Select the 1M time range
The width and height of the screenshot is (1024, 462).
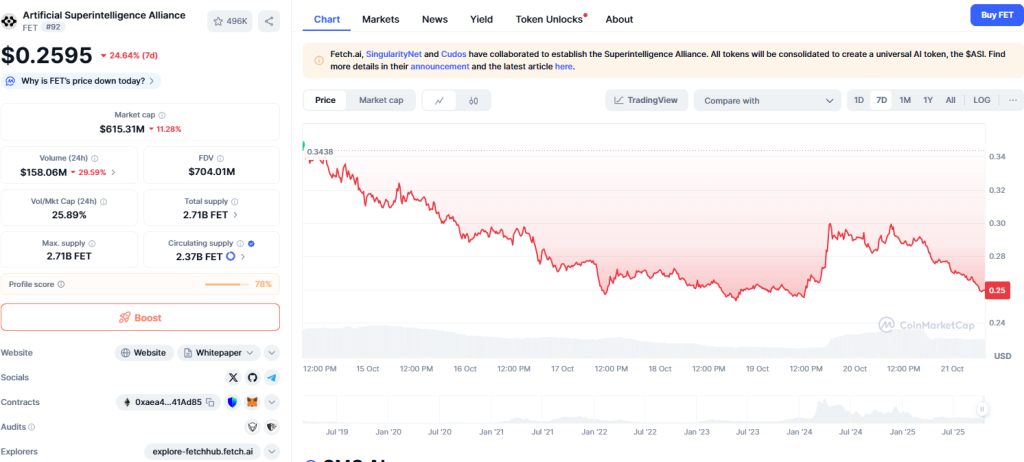click(904, 100)
